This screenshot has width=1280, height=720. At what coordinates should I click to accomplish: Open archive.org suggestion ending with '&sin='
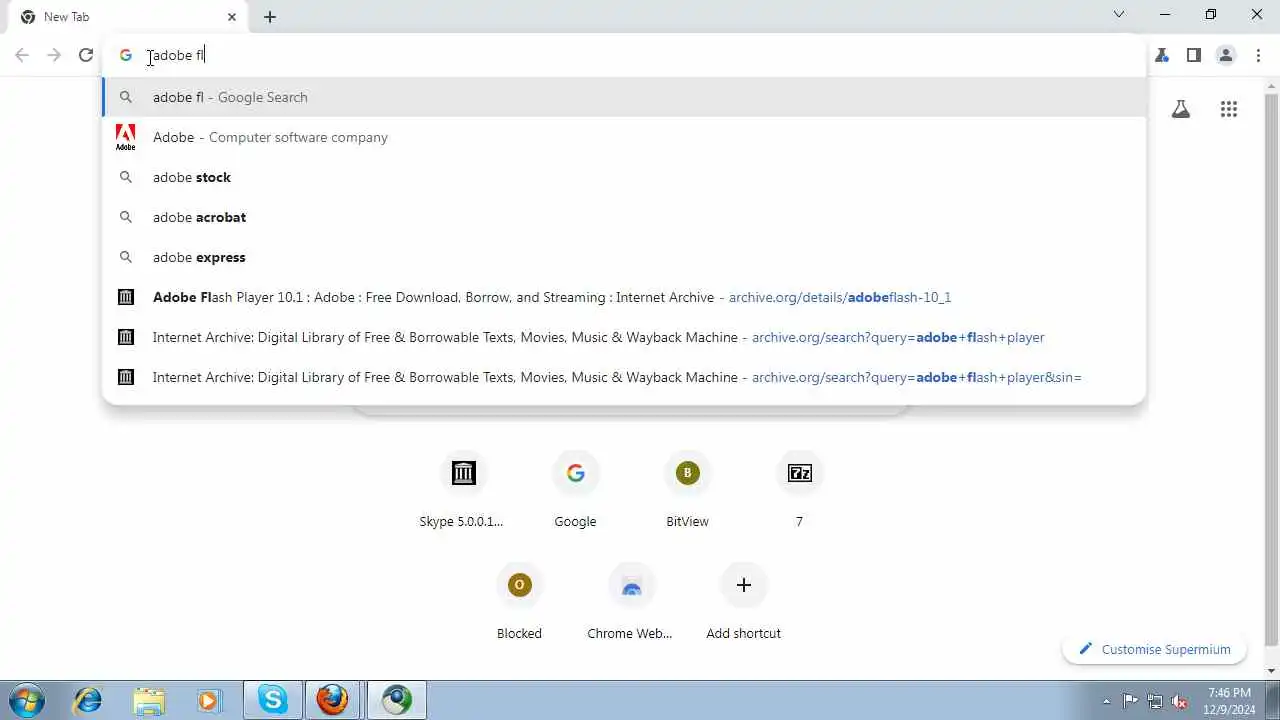pyautogui.click(x=624, y=377)
